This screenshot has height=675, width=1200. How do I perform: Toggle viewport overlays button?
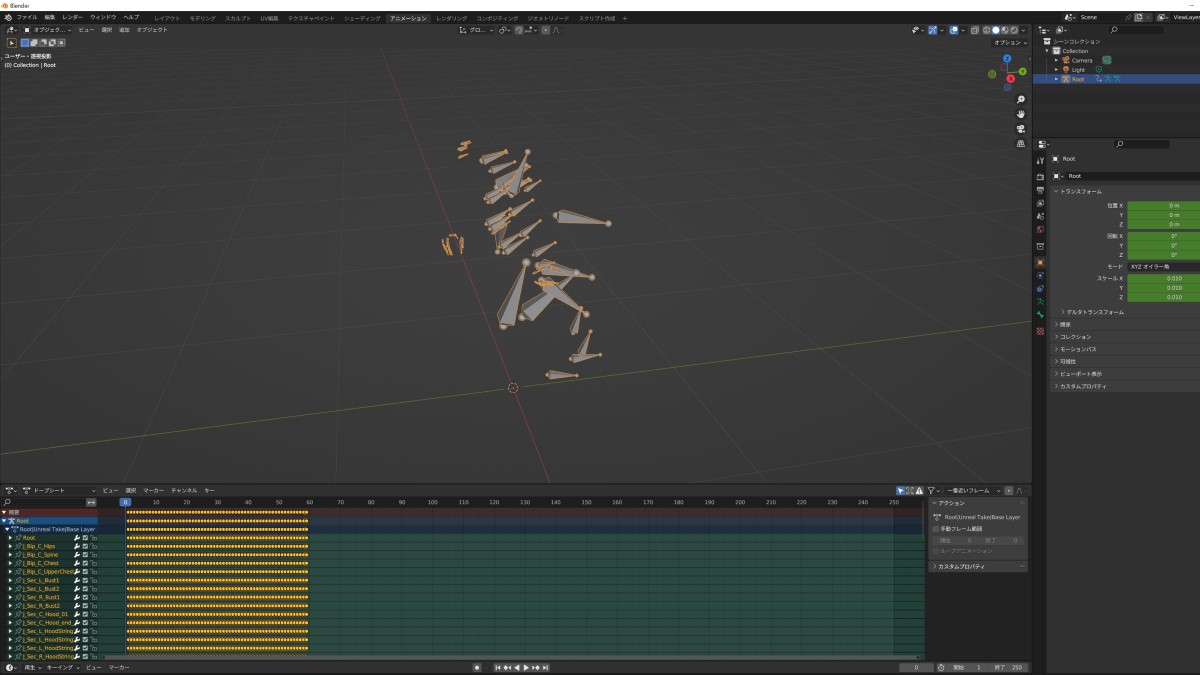(x=954, y=30)
